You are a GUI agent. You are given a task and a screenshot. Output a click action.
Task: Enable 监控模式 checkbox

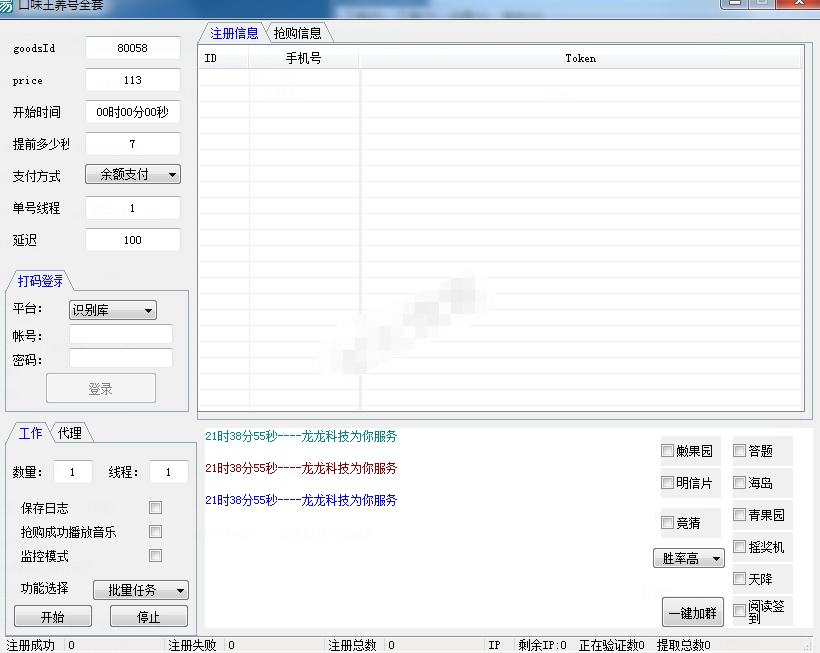[x=155, y=556]
